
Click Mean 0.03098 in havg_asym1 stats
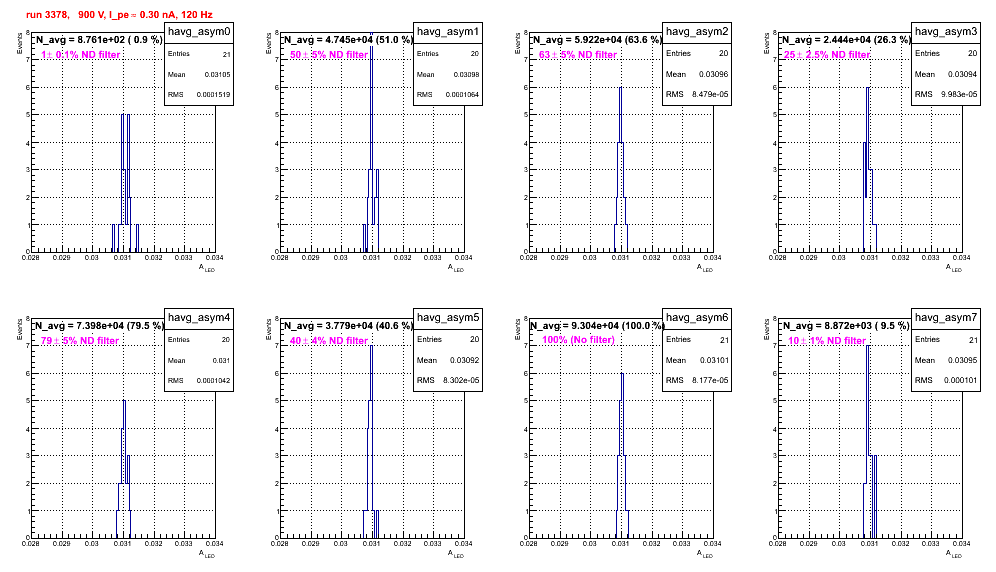(x=448, y=74)
